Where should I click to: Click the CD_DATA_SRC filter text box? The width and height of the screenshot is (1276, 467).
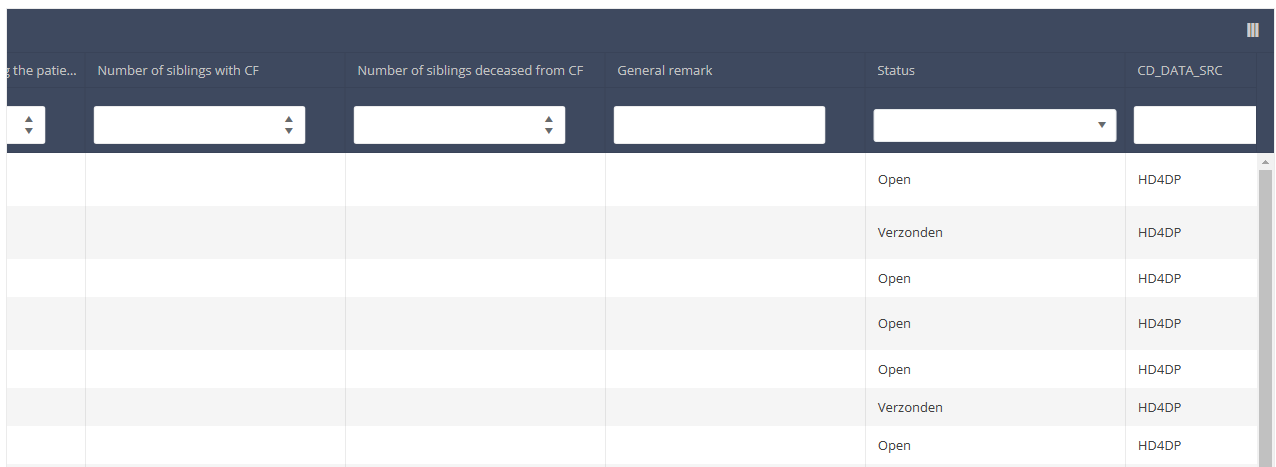point(1194,125)
